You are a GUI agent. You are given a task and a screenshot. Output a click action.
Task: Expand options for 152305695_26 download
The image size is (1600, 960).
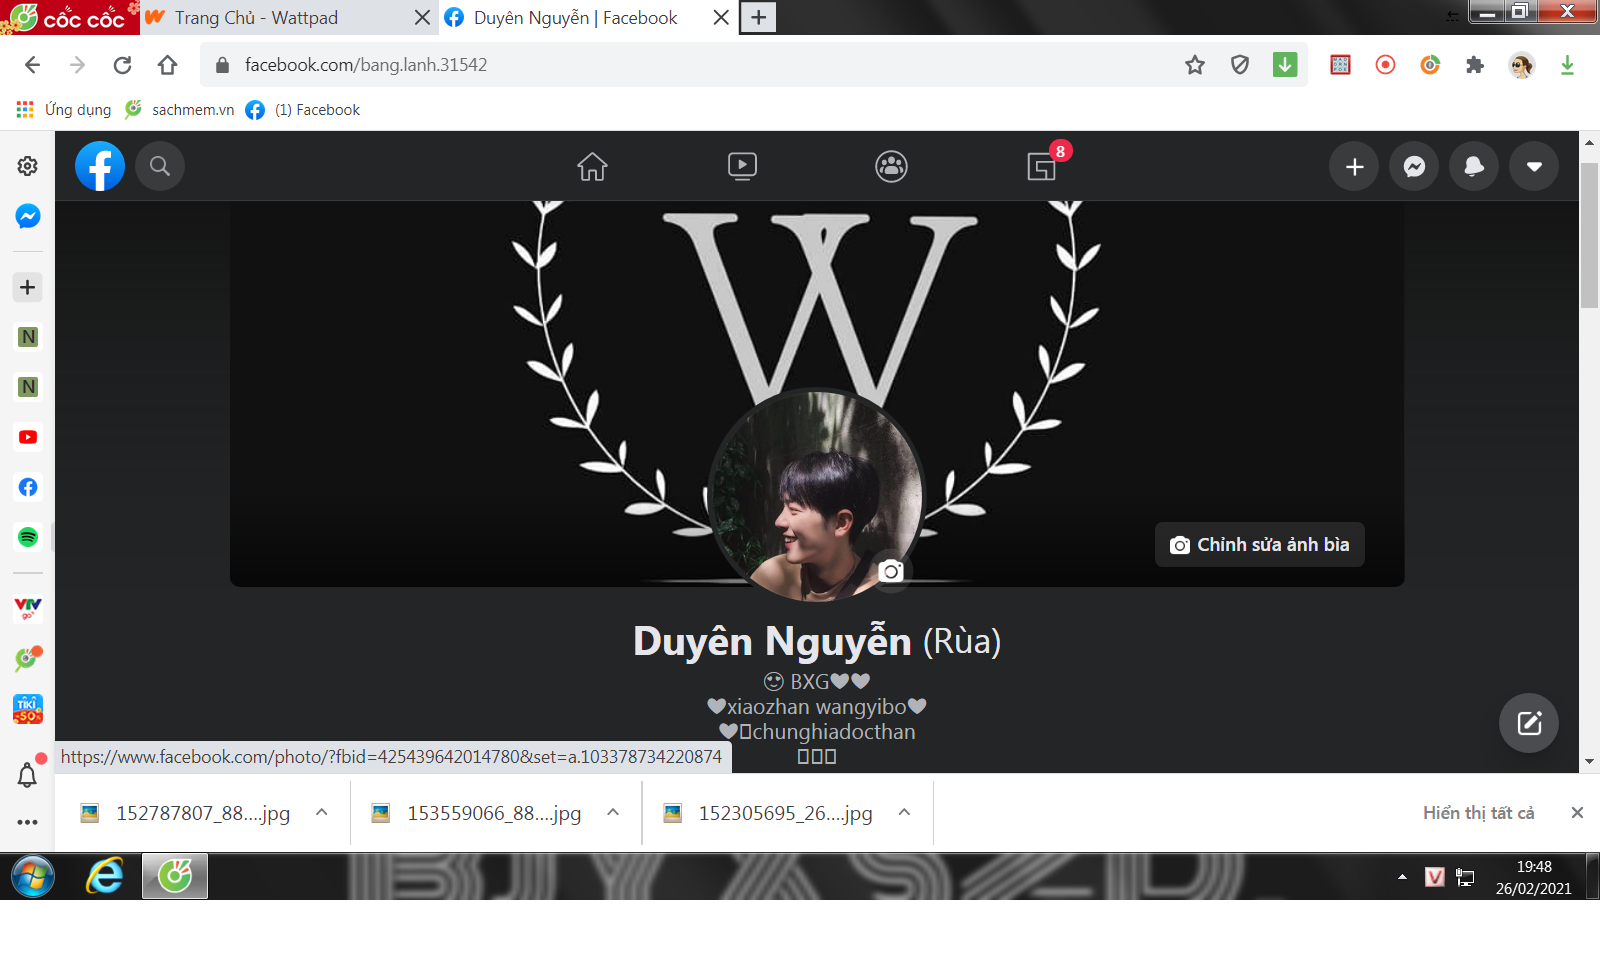pos(904,813)
